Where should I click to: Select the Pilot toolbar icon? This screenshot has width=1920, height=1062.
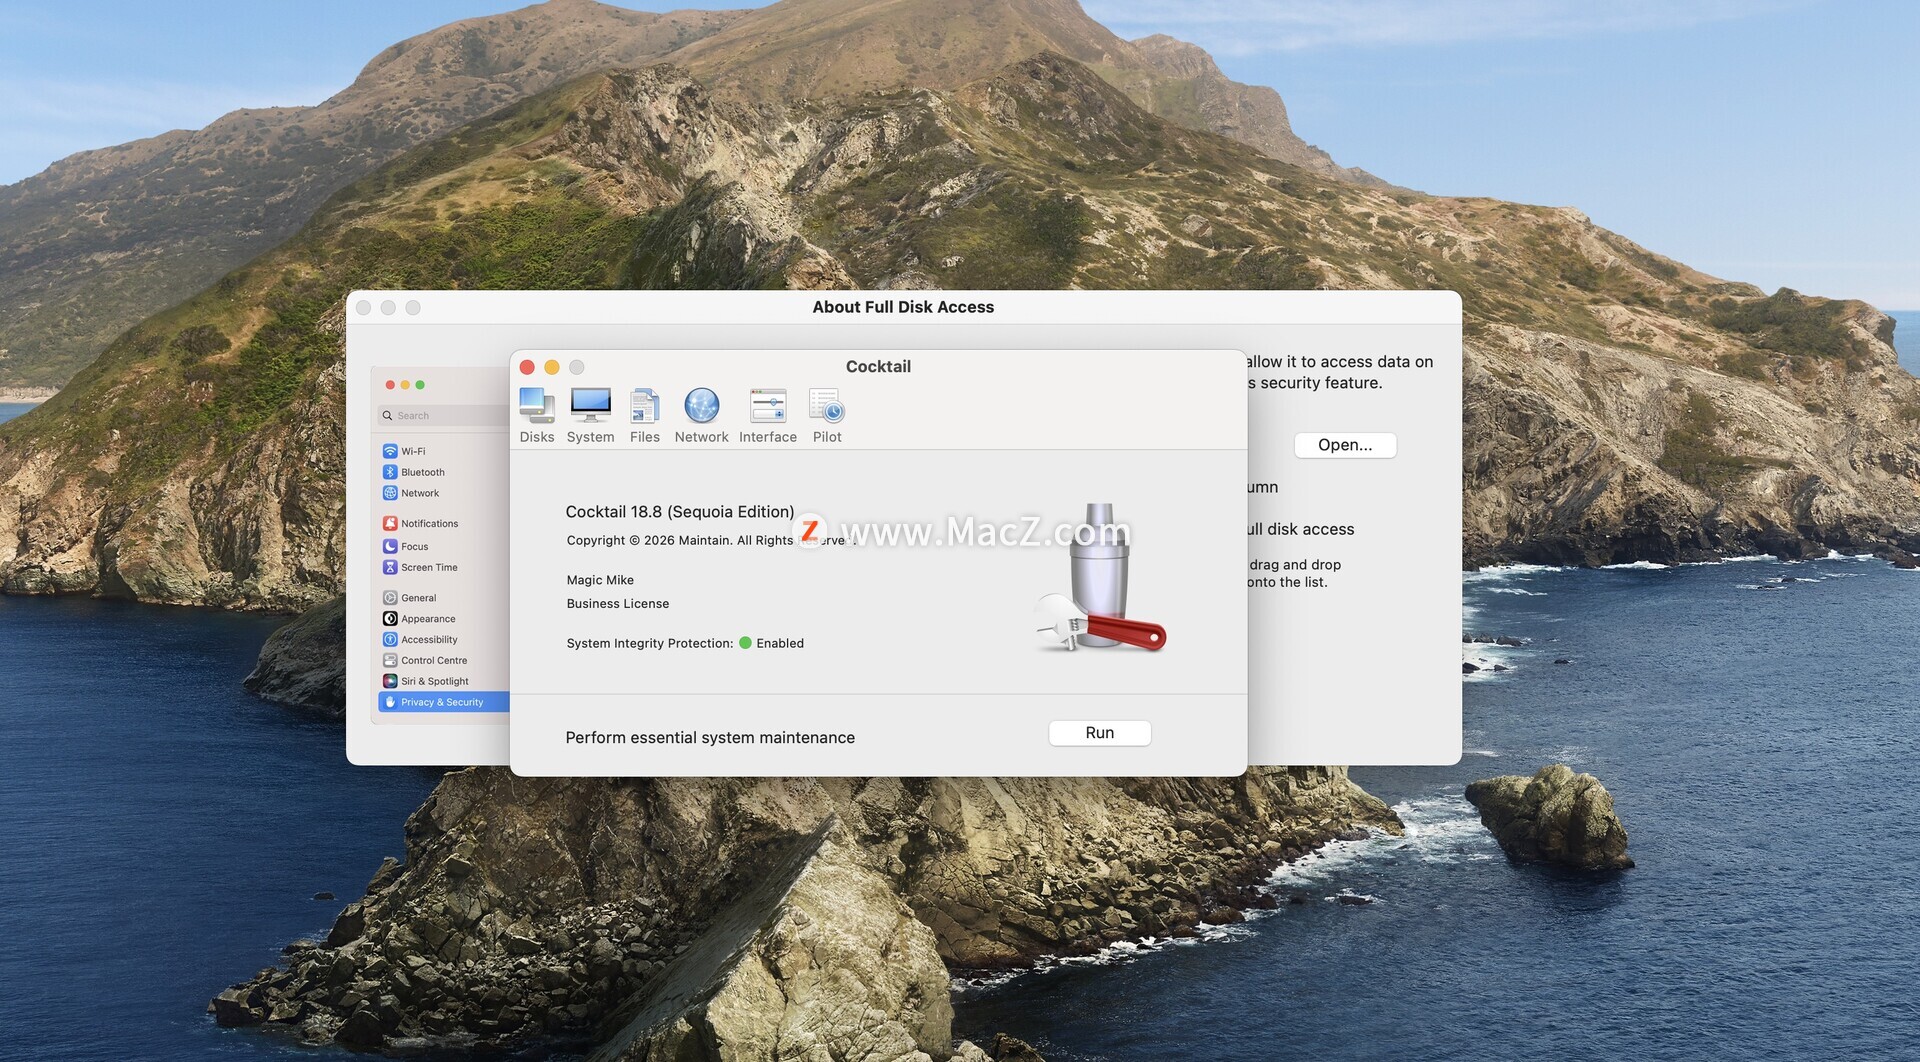tap(826, 414)
